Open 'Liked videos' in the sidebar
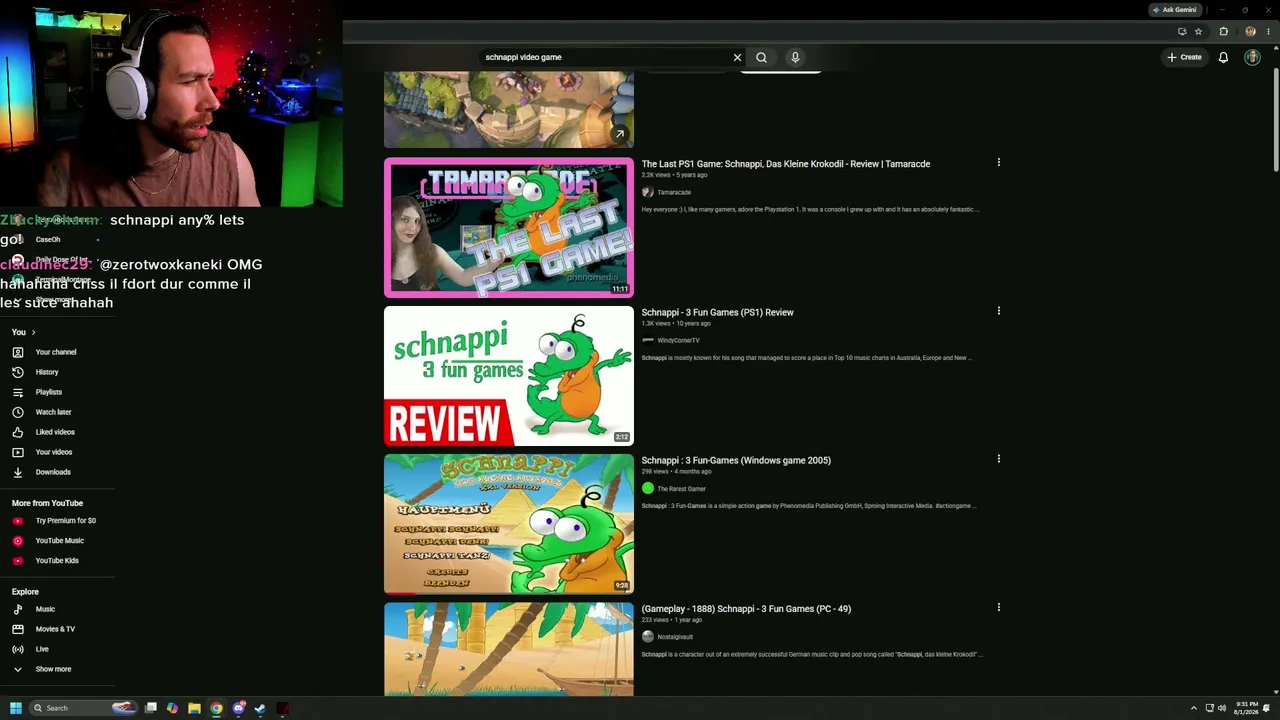 [x=57, y=432]
